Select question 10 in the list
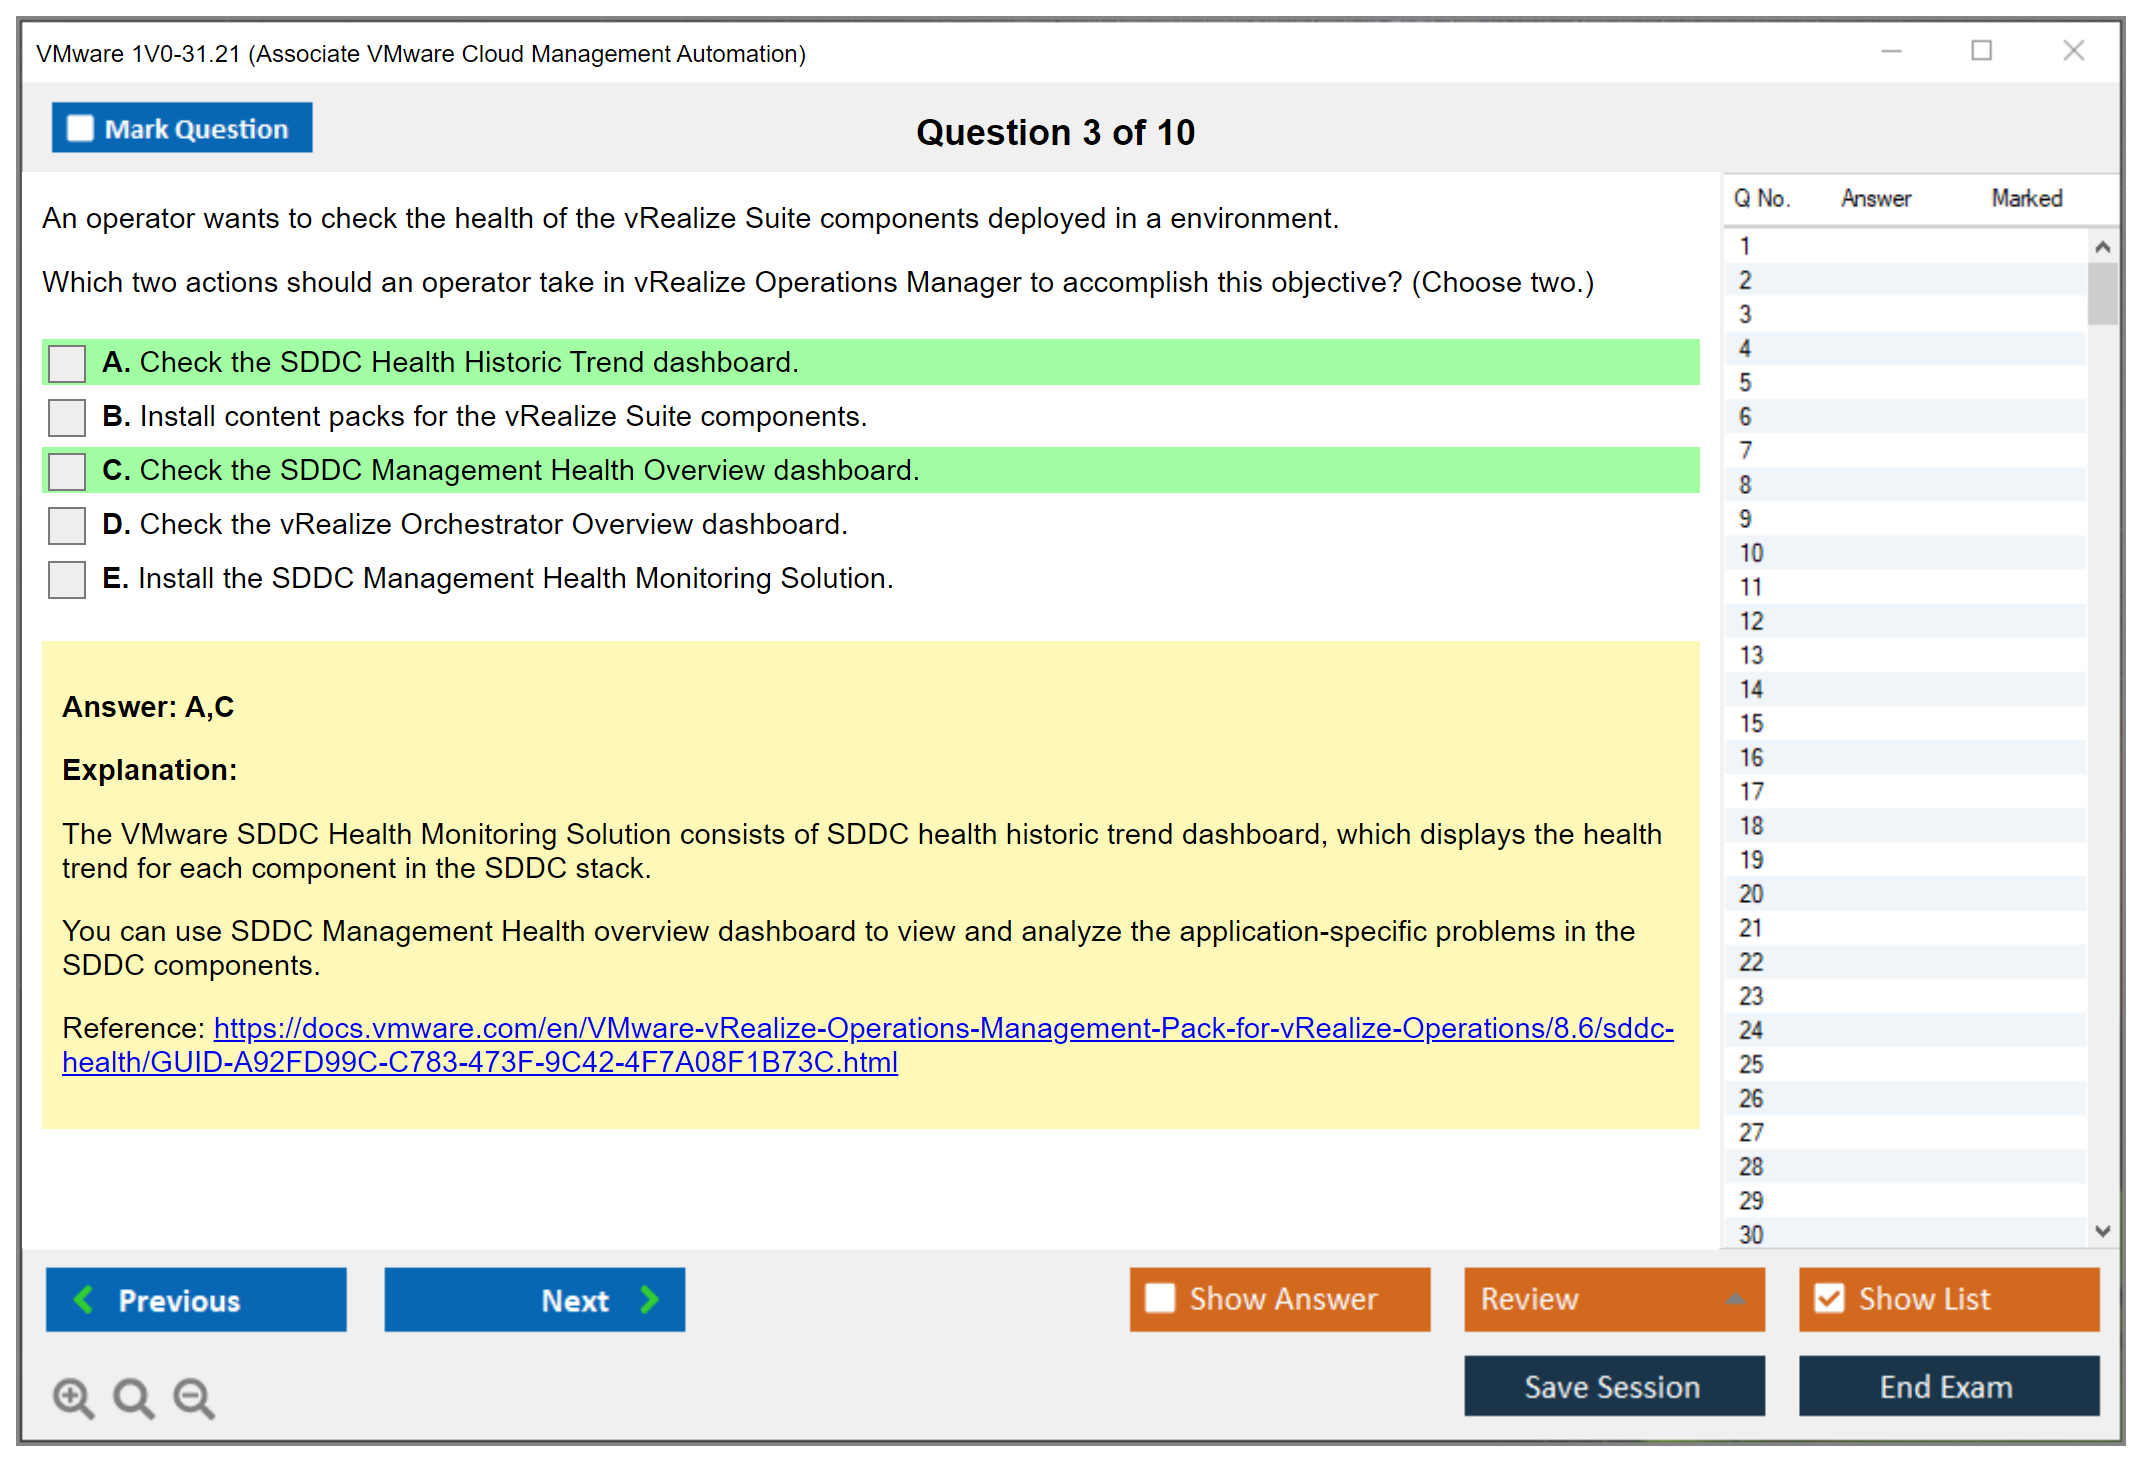The height and width of the screenshot is (1470, 2150). pos(1751,553)
